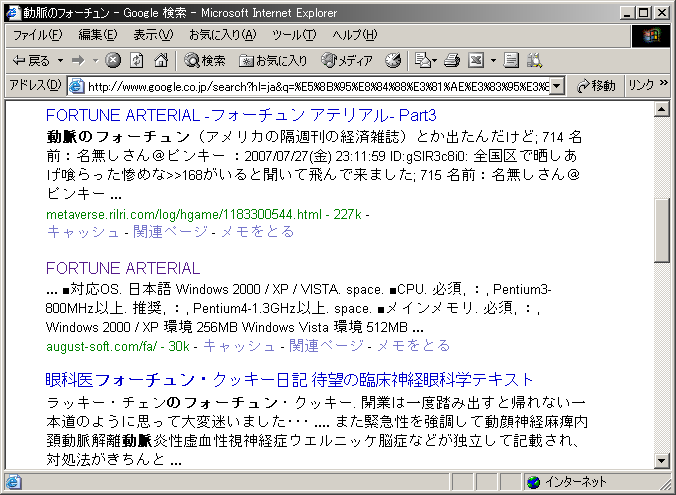The image size is (676, 495).
Task: Open the Media (メディア) toolbar pane
Action: (x=347, y=60)
